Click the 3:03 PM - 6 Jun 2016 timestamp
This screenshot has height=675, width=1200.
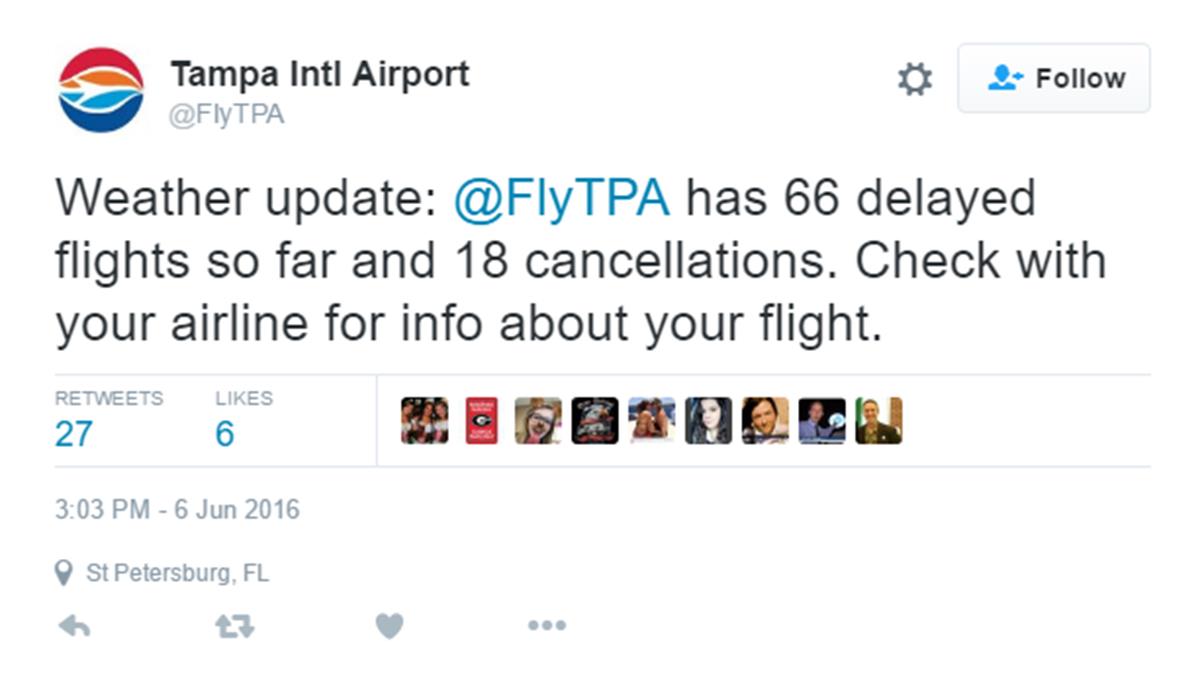point(177,509)
